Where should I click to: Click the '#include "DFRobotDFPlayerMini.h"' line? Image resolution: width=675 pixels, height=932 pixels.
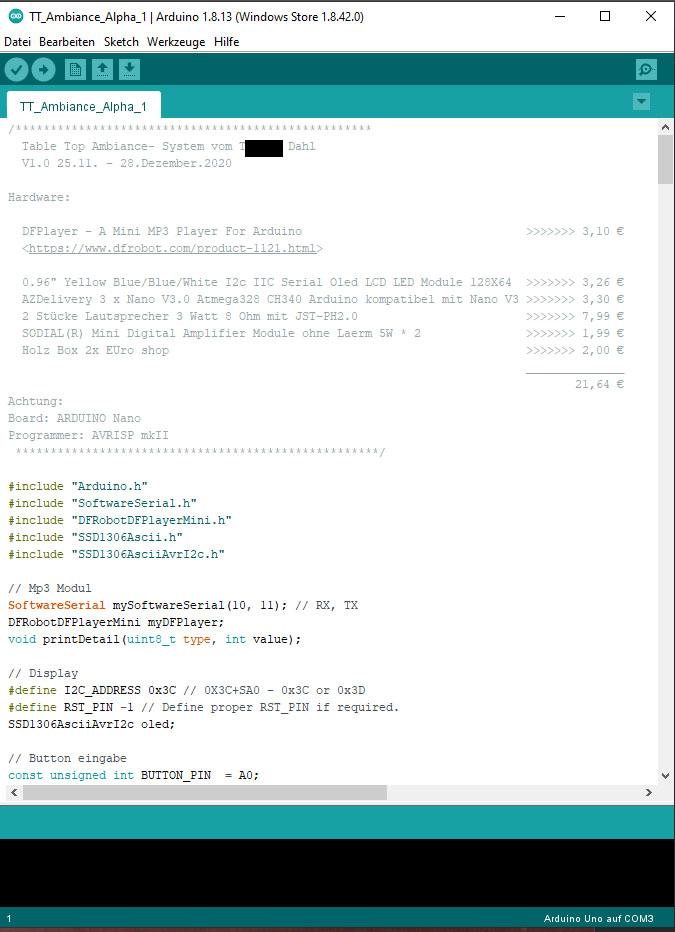pos(119,520)
